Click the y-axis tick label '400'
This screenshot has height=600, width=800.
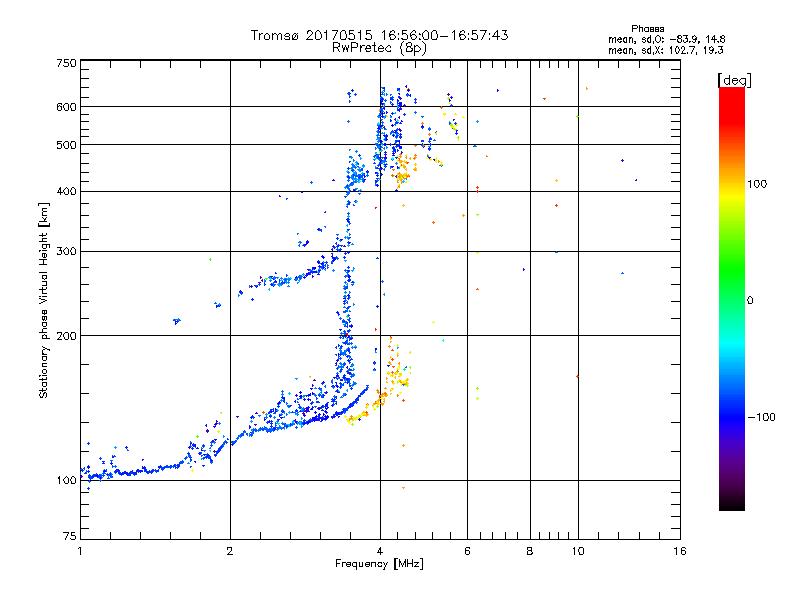pyautogui.click(x=66, y=192)
